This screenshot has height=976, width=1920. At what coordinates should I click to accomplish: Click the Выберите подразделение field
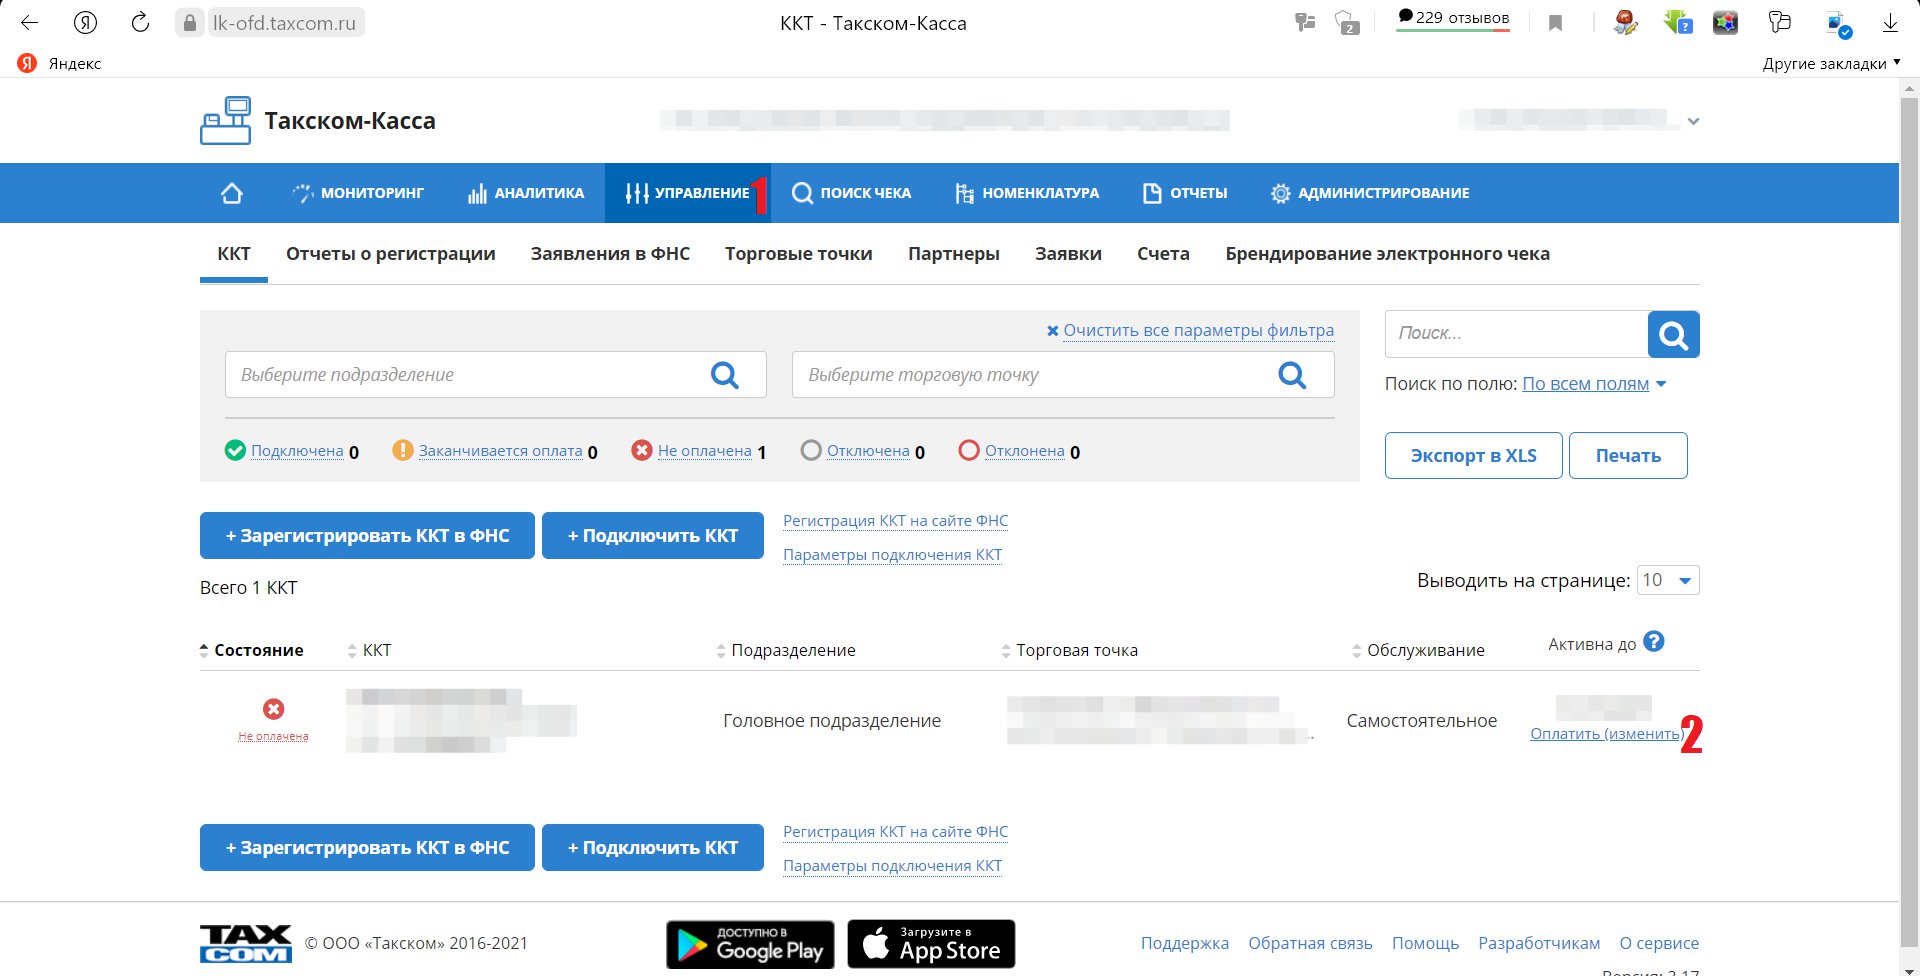(x=496, y=375)
